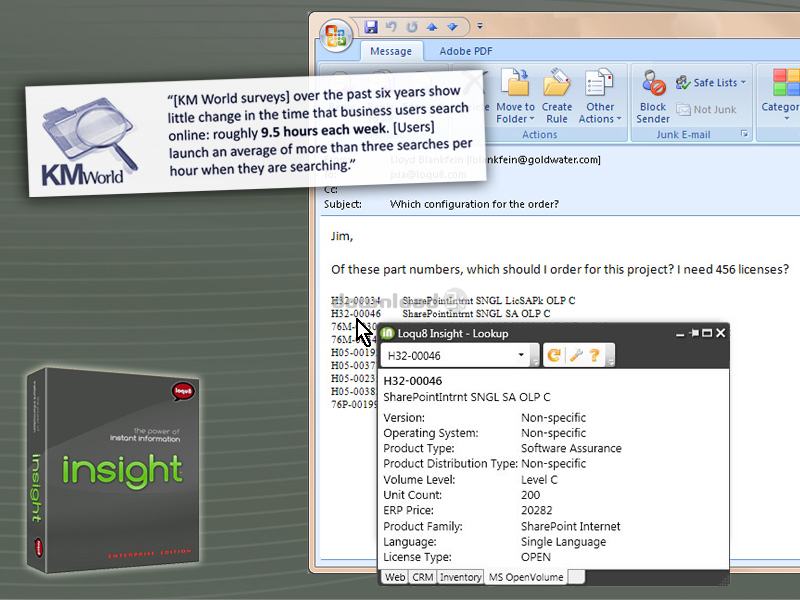This screenshot has width=800, height=600.
Task: Click the 'Software Assurance' product type value
Action: (x=571, y=448)
